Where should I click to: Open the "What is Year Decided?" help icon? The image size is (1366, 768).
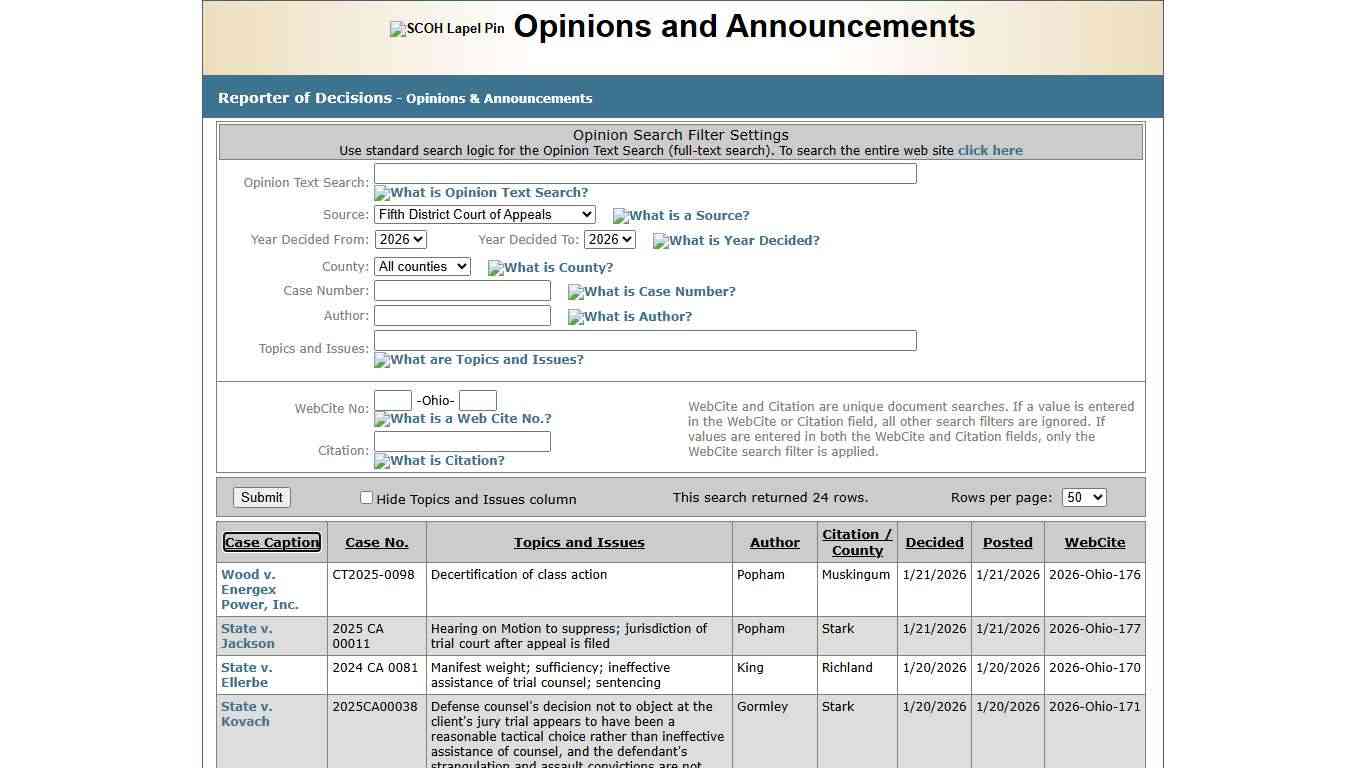click(736, 240)
